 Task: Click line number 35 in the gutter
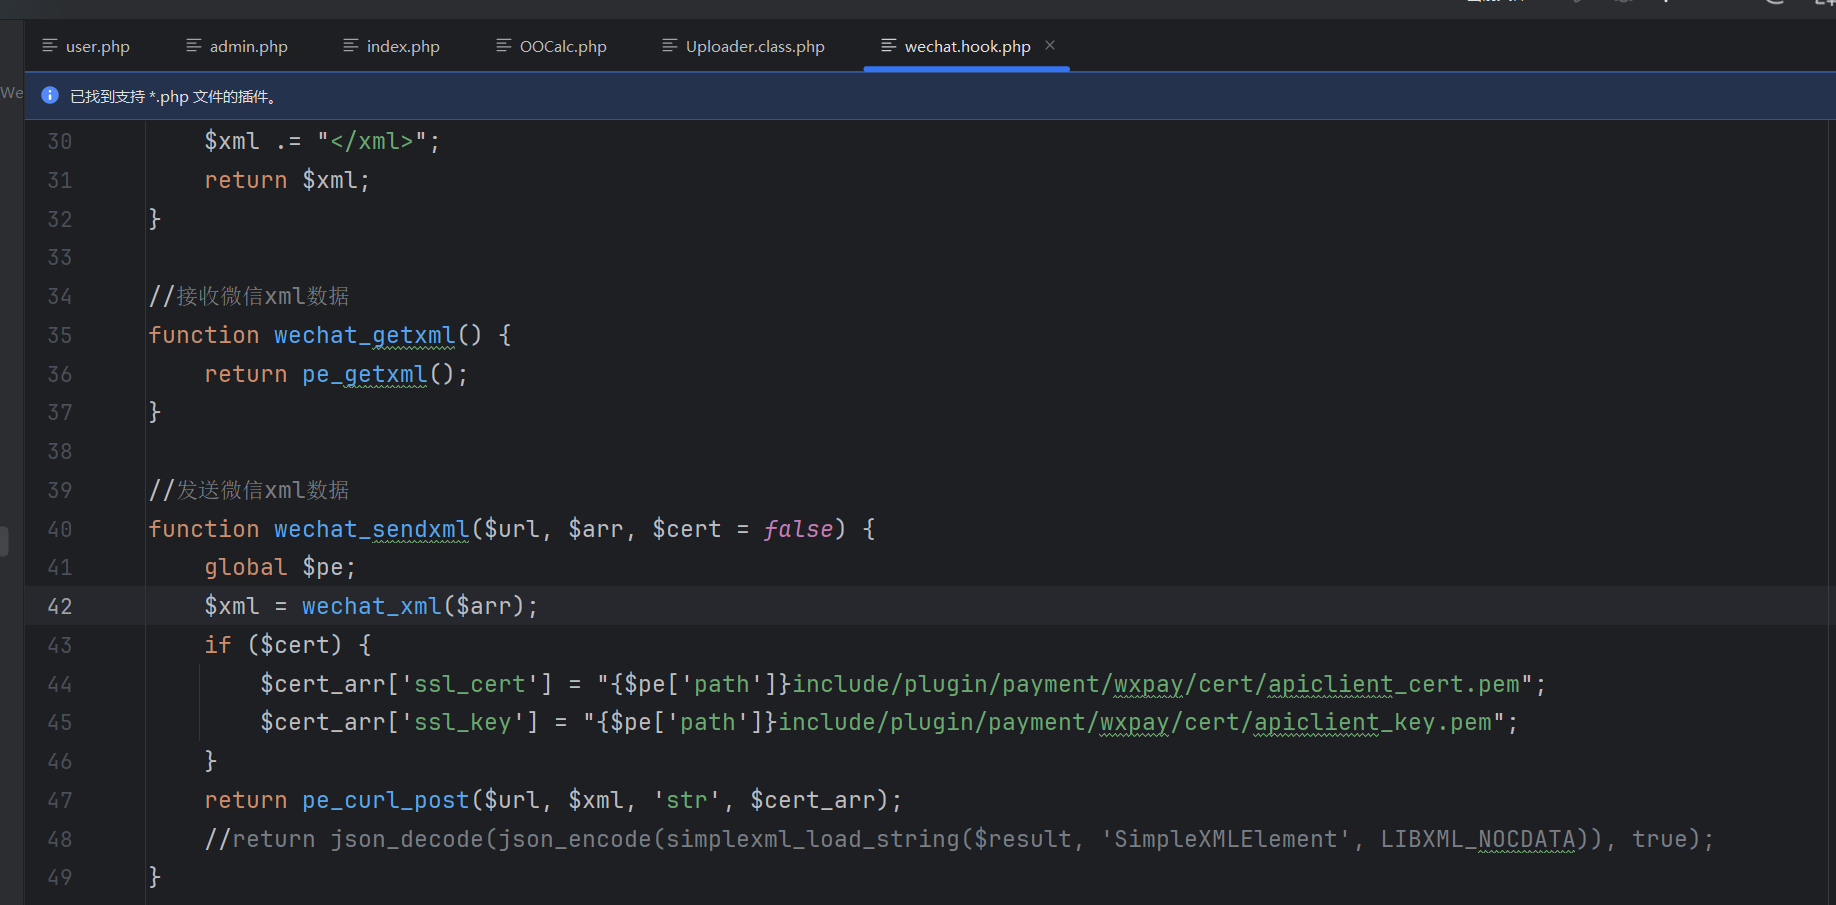click(x=60, y=336)
